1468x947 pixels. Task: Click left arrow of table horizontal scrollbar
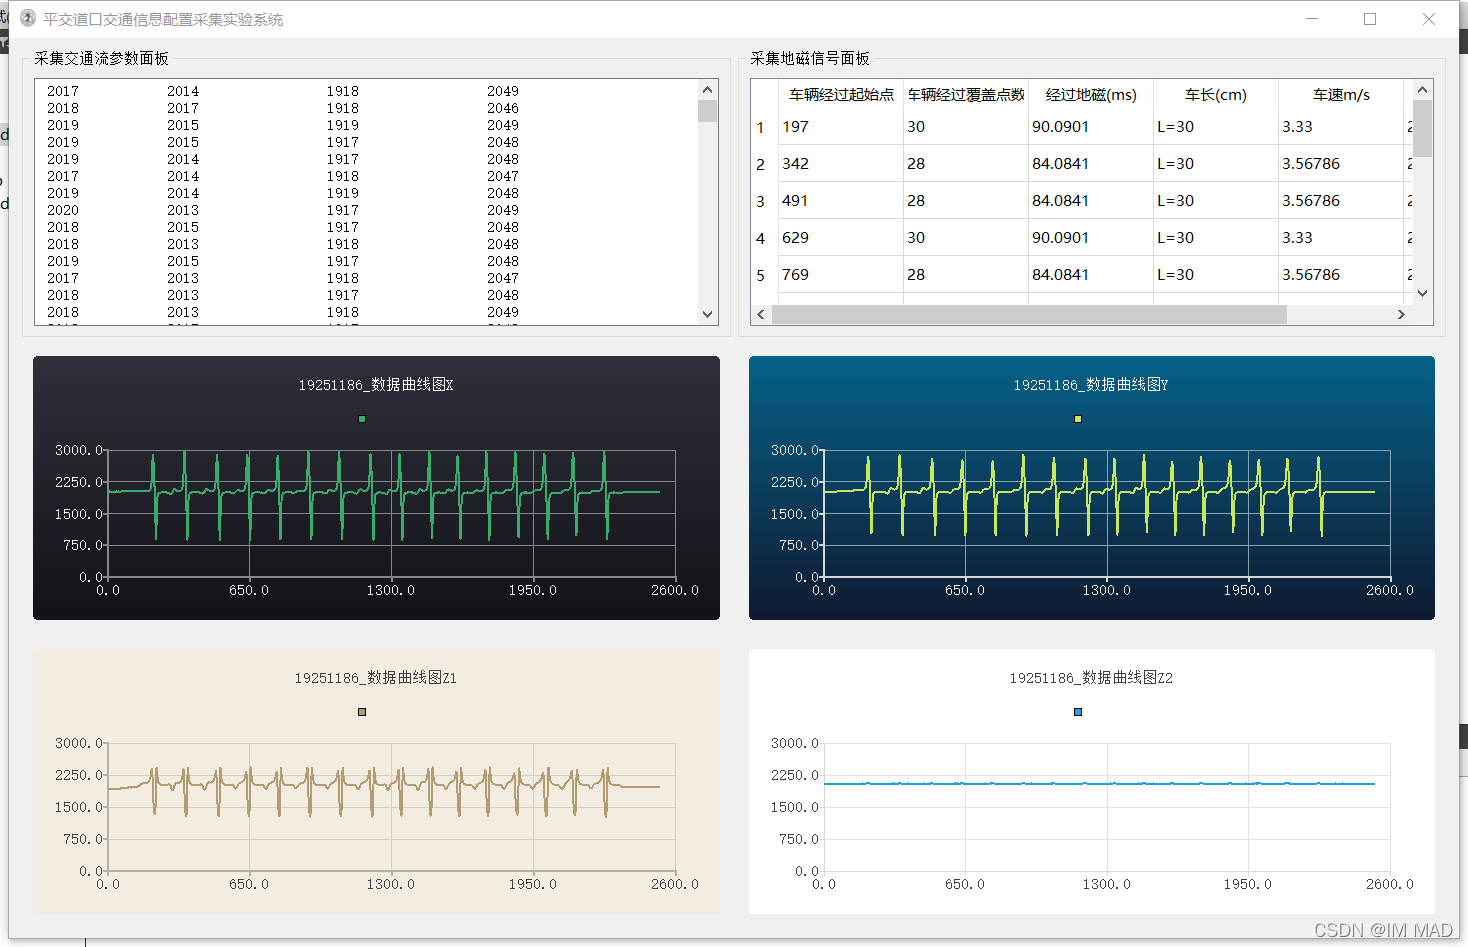[x=761, y=315]
